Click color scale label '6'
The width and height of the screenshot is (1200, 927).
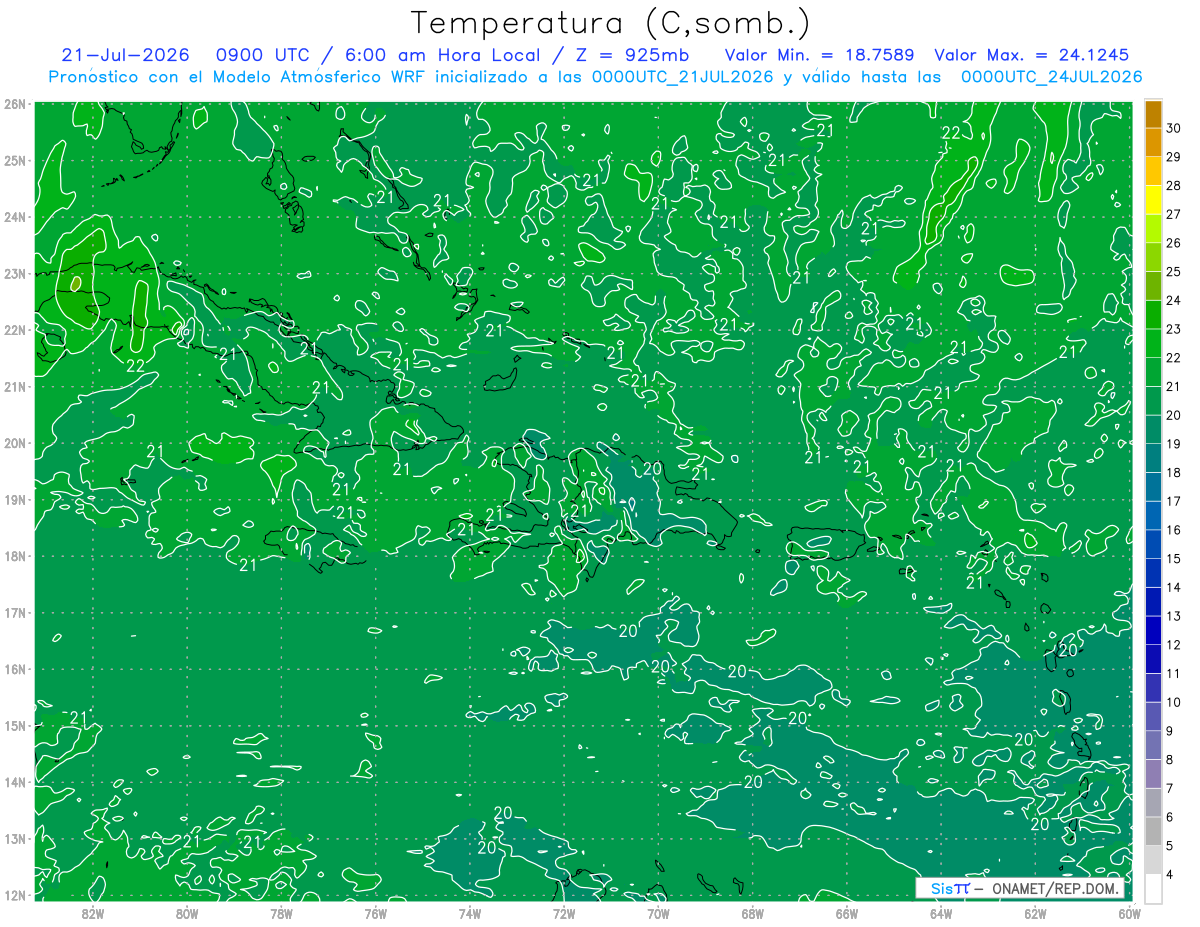pos(1171,816)
